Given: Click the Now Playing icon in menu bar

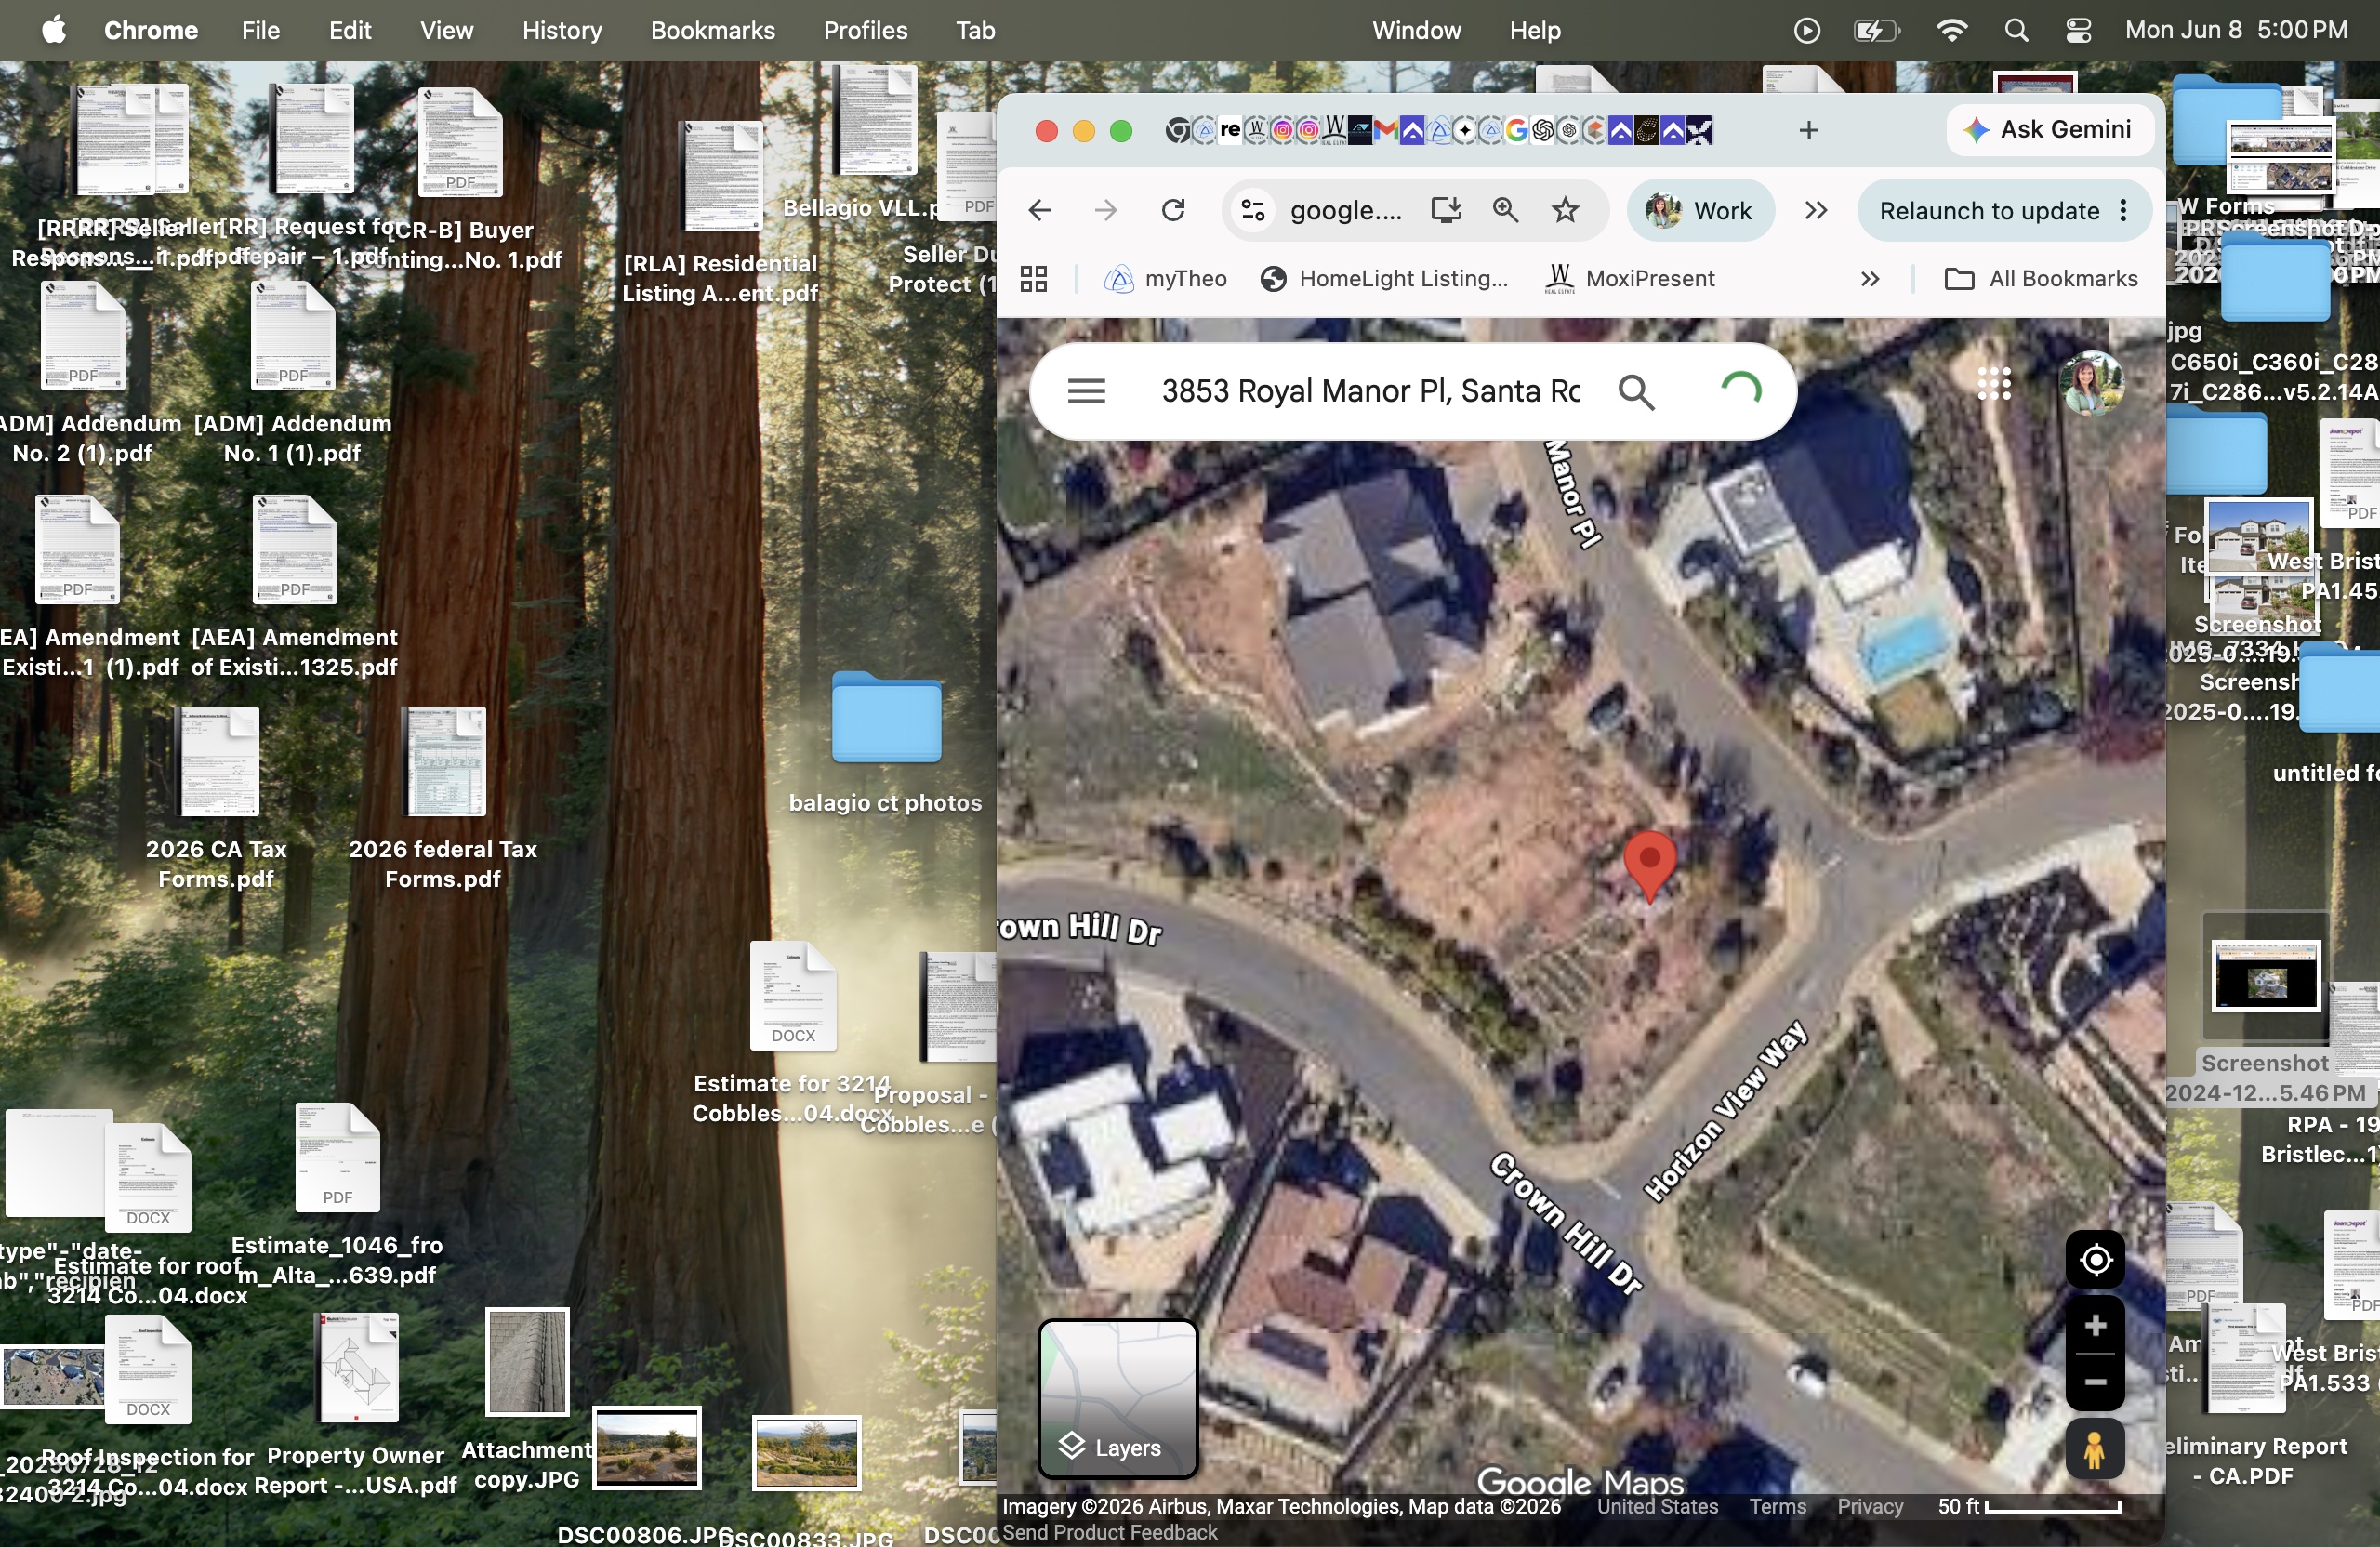Looking at the screenshot, I should (x=1806, y=30).
